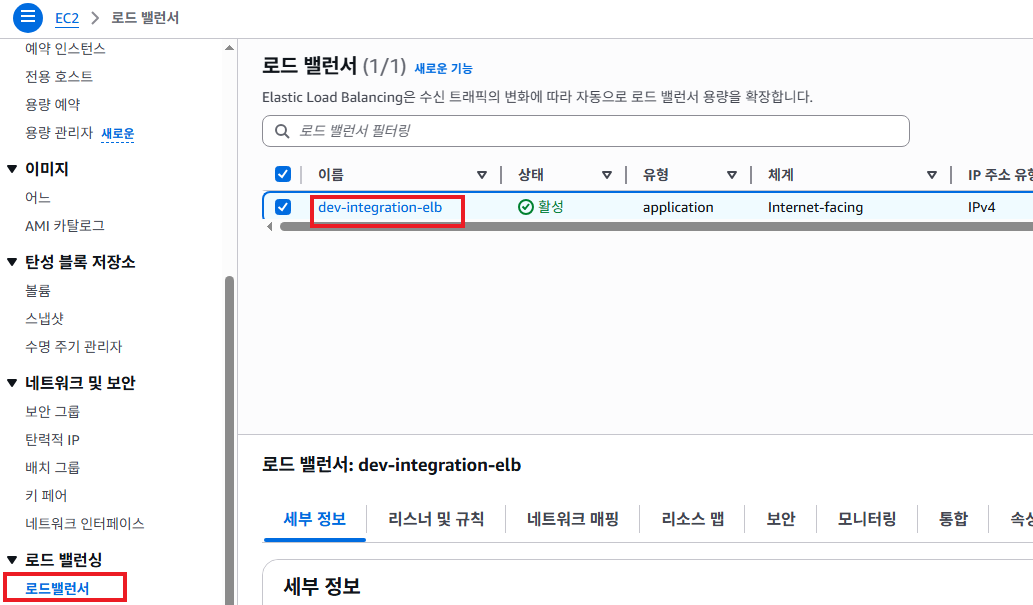Focus the 로드 밸런서 필터링 search field
The image size is (1033, 605).
coord(586,131)
